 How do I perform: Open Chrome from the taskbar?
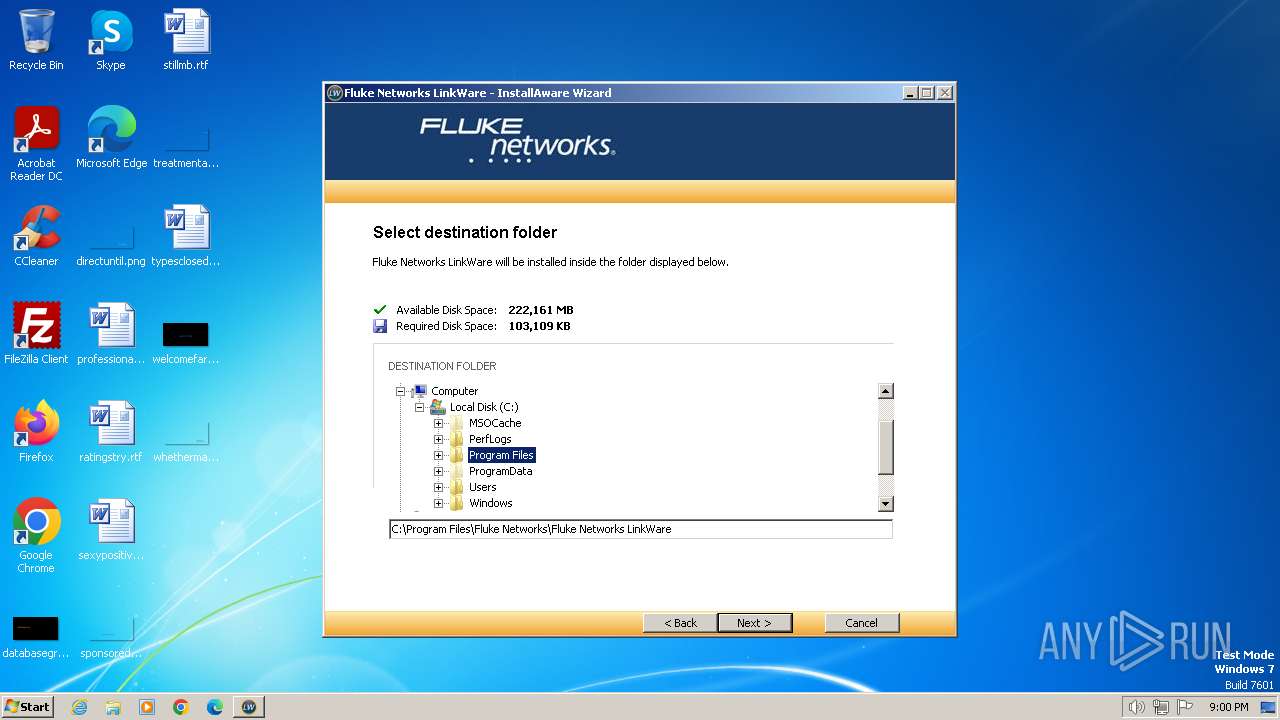pos(181,707)
